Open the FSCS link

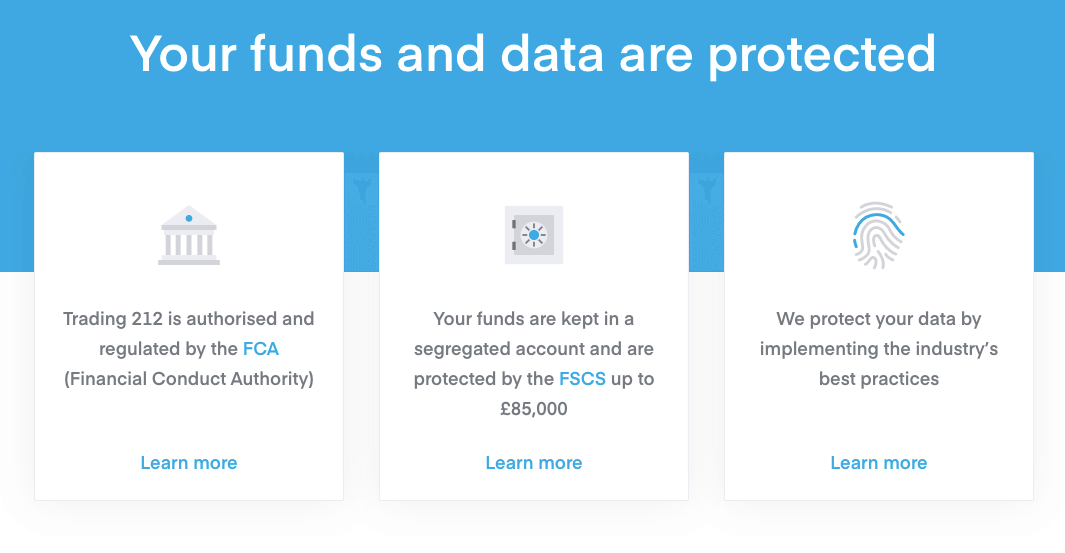coord(582,379)
